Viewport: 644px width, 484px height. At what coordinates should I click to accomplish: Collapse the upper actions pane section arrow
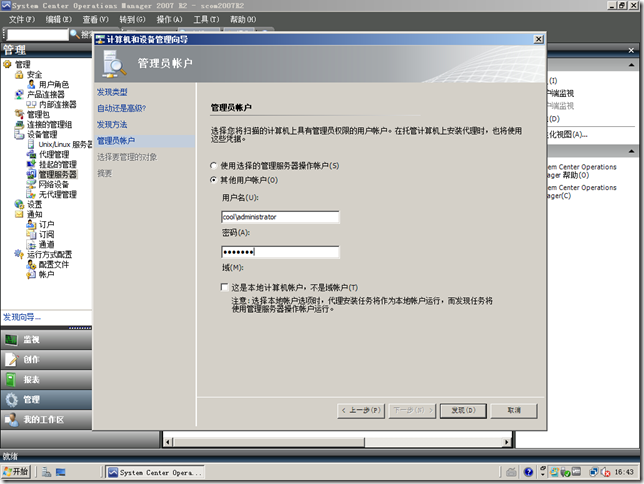[x=631, y=65]
